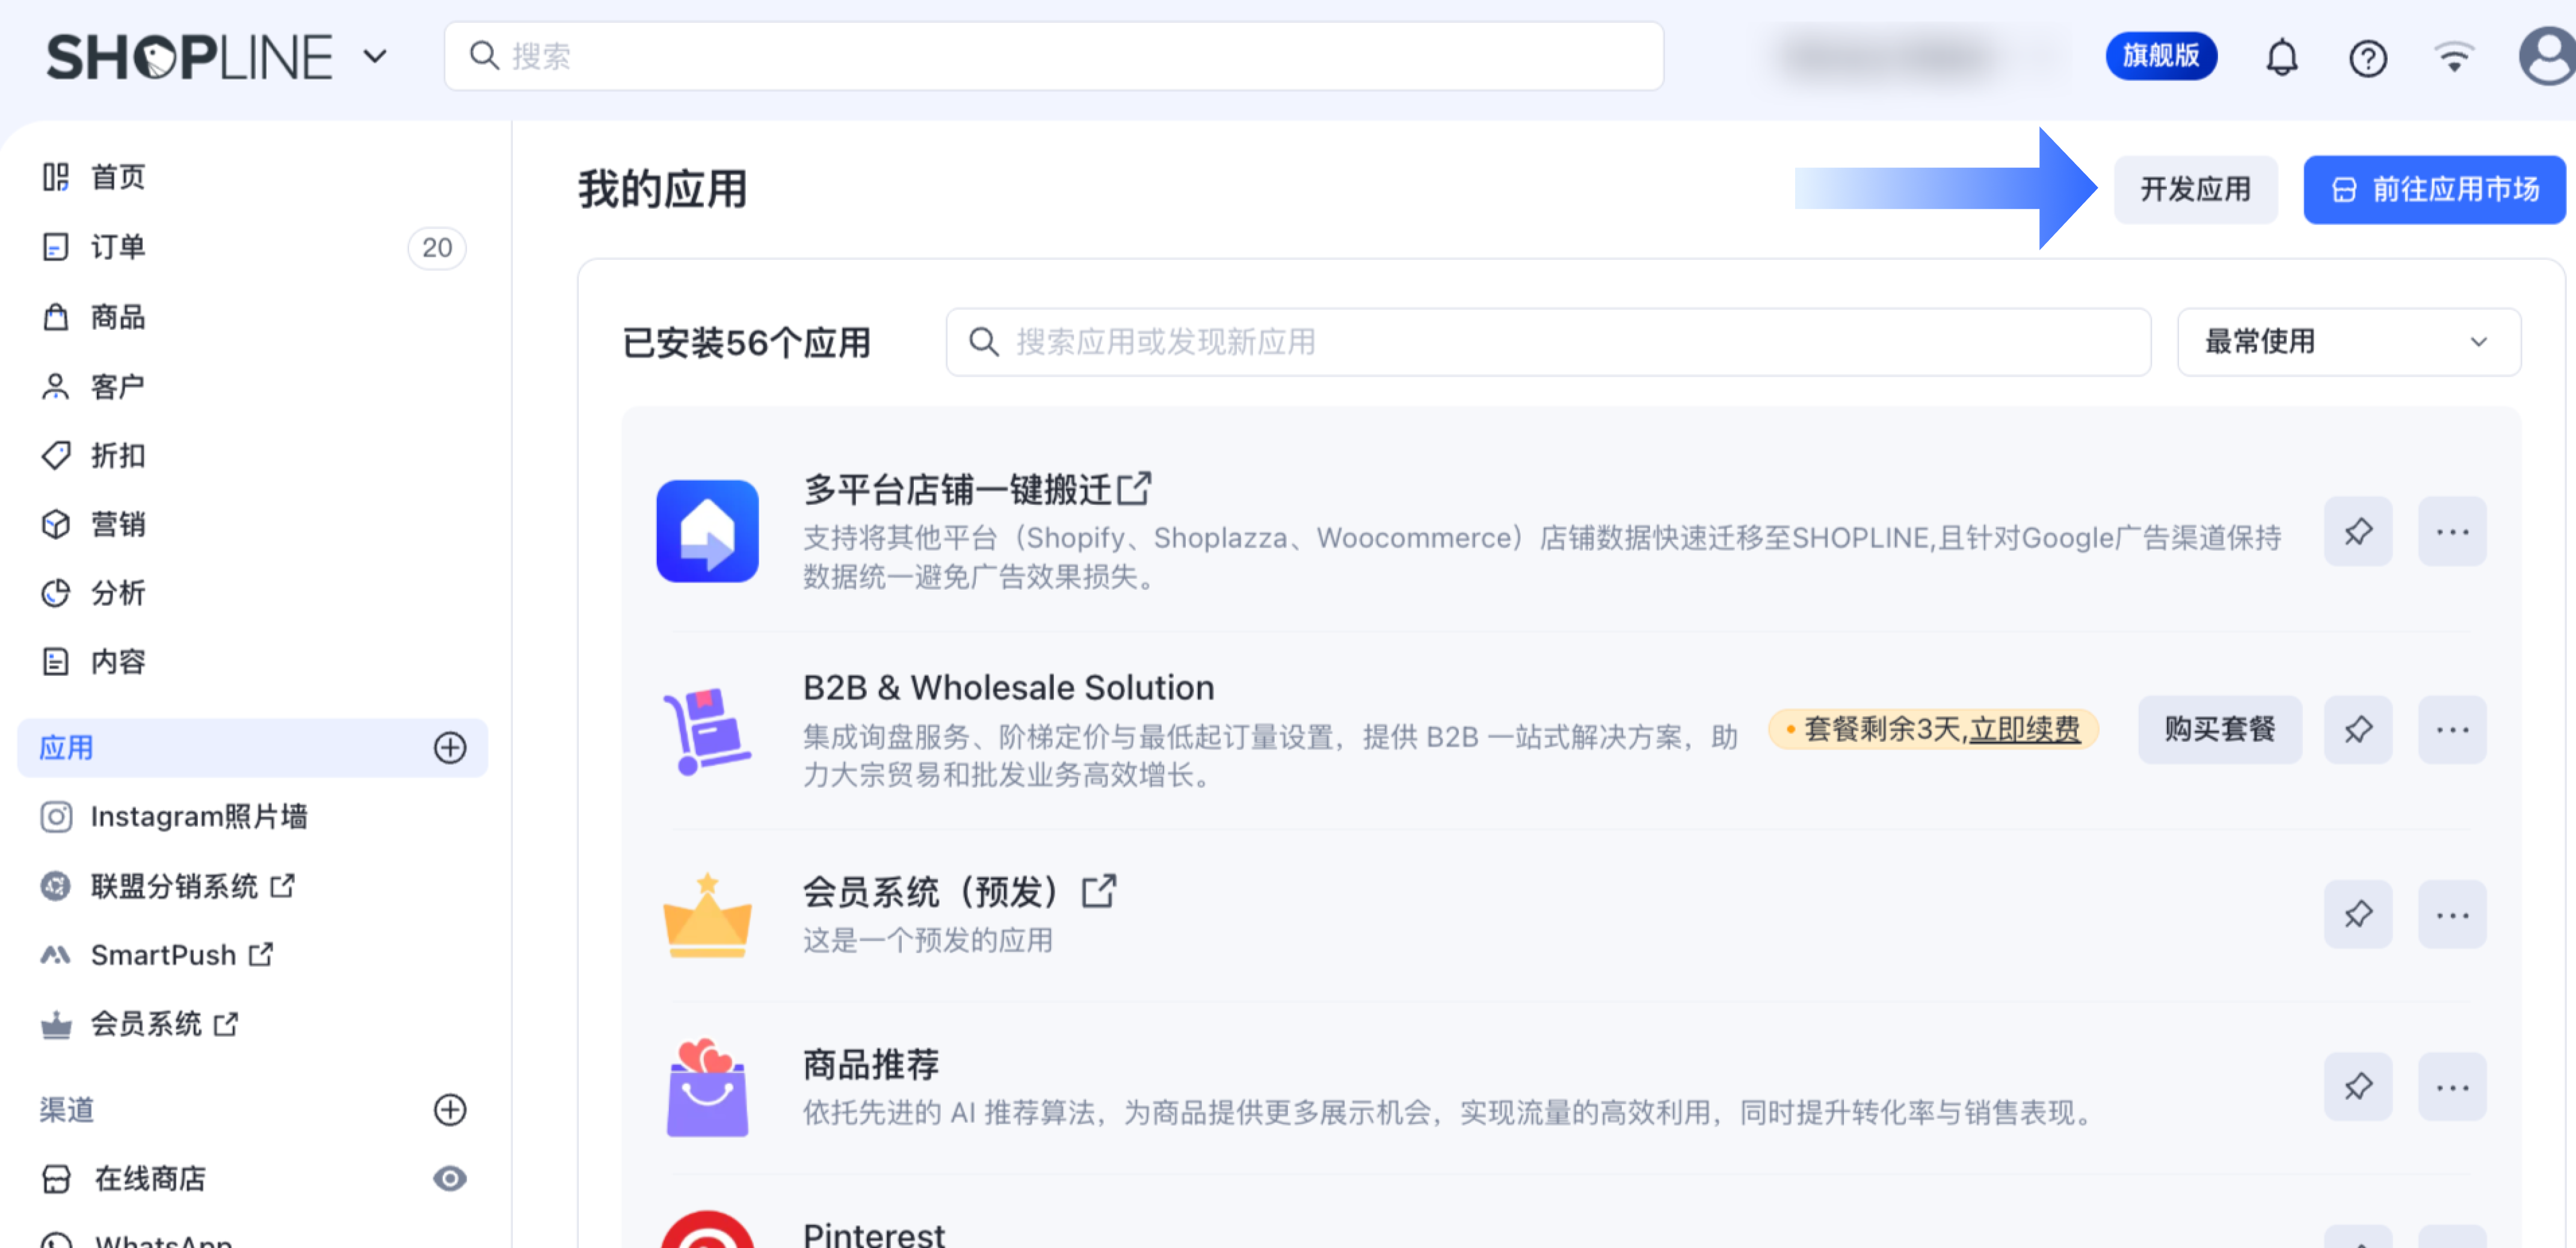Click the help question mark icon

coord(2367,58)
